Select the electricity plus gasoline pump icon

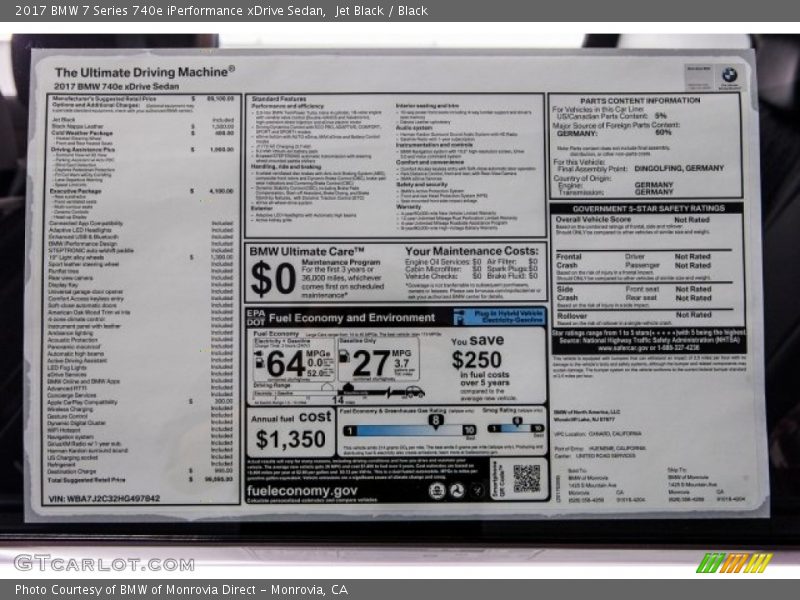[258, 358]
